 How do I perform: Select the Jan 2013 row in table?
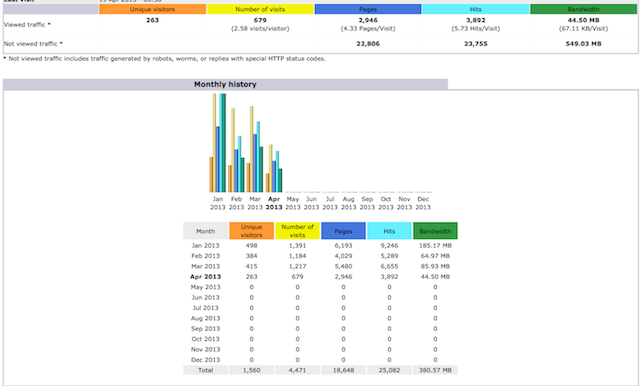point(320,246)
